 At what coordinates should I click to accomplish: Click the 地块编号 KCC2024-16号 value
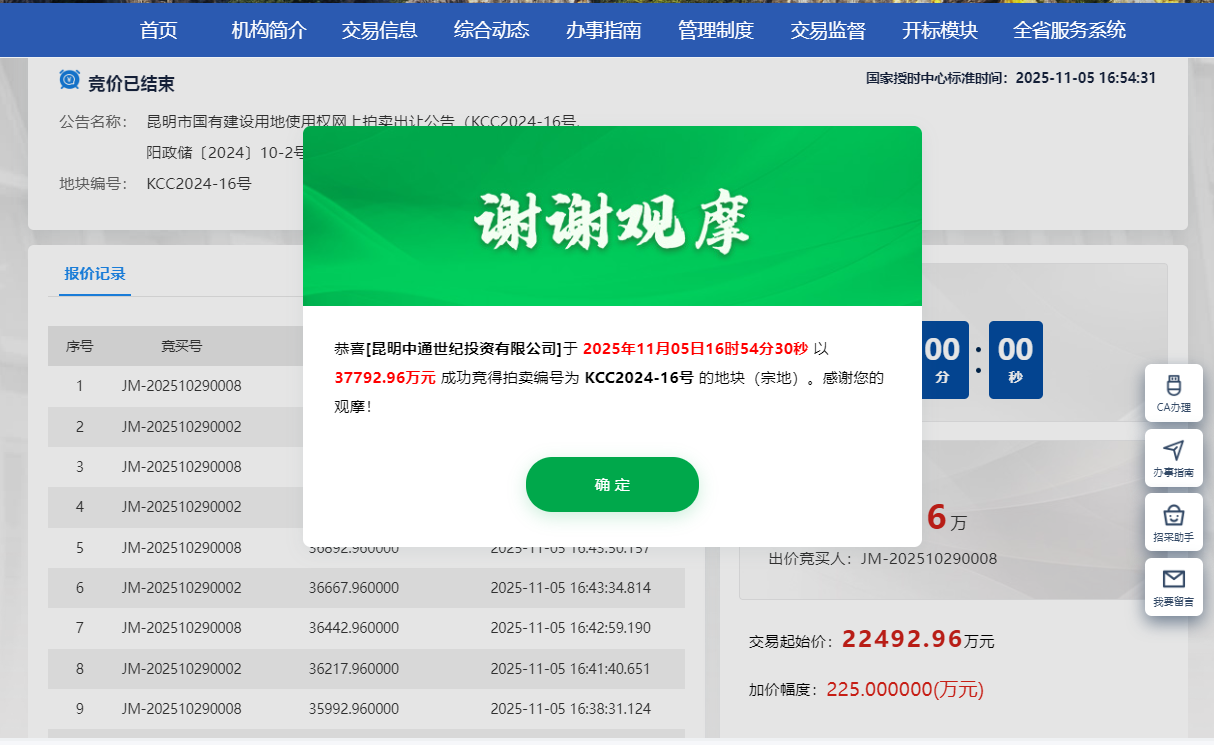(199, 184)
